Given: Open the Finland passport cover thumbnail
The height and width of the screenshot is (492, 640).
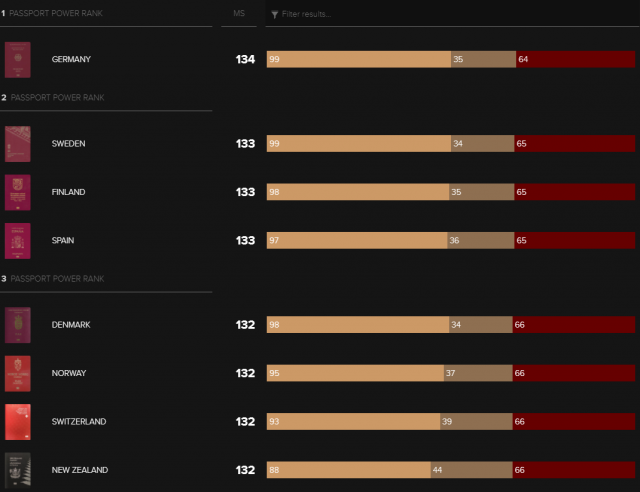Looking at the screenshot, I should (18, 192).
